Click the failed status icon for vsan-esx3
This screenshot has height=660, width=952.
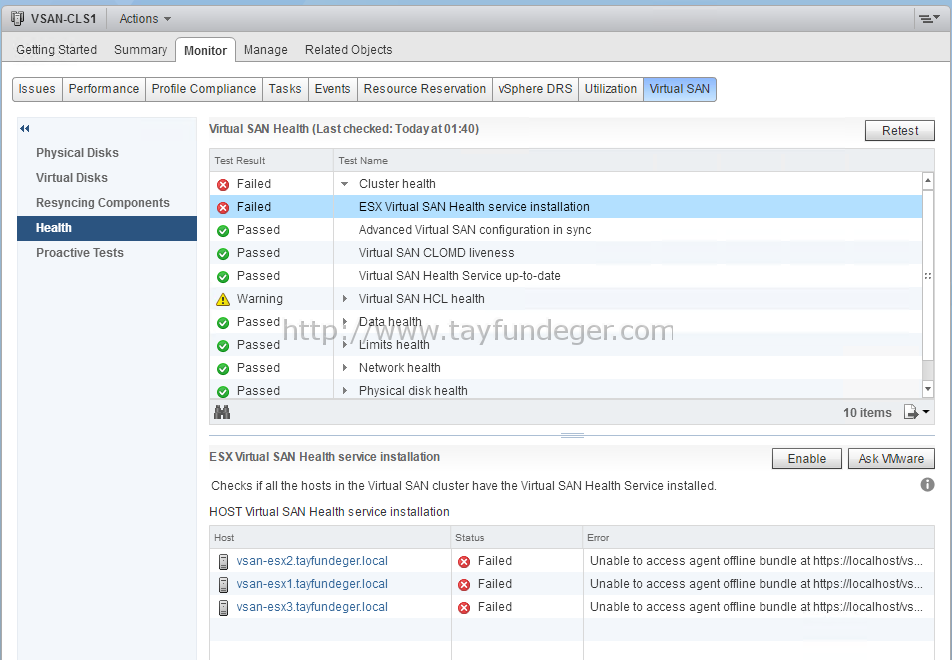pyautogui.click(x=464, y=608)
